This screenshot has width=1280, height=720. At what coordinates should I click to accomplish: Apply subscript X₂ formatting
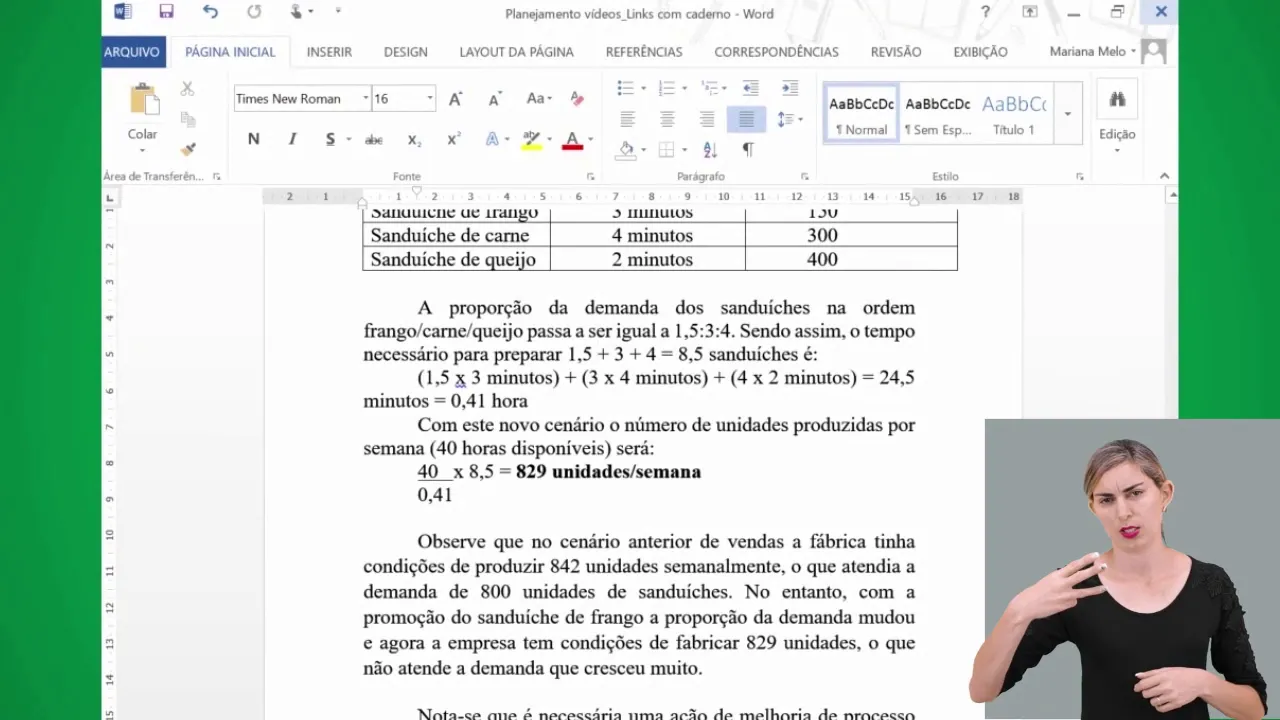coord(414,140)
